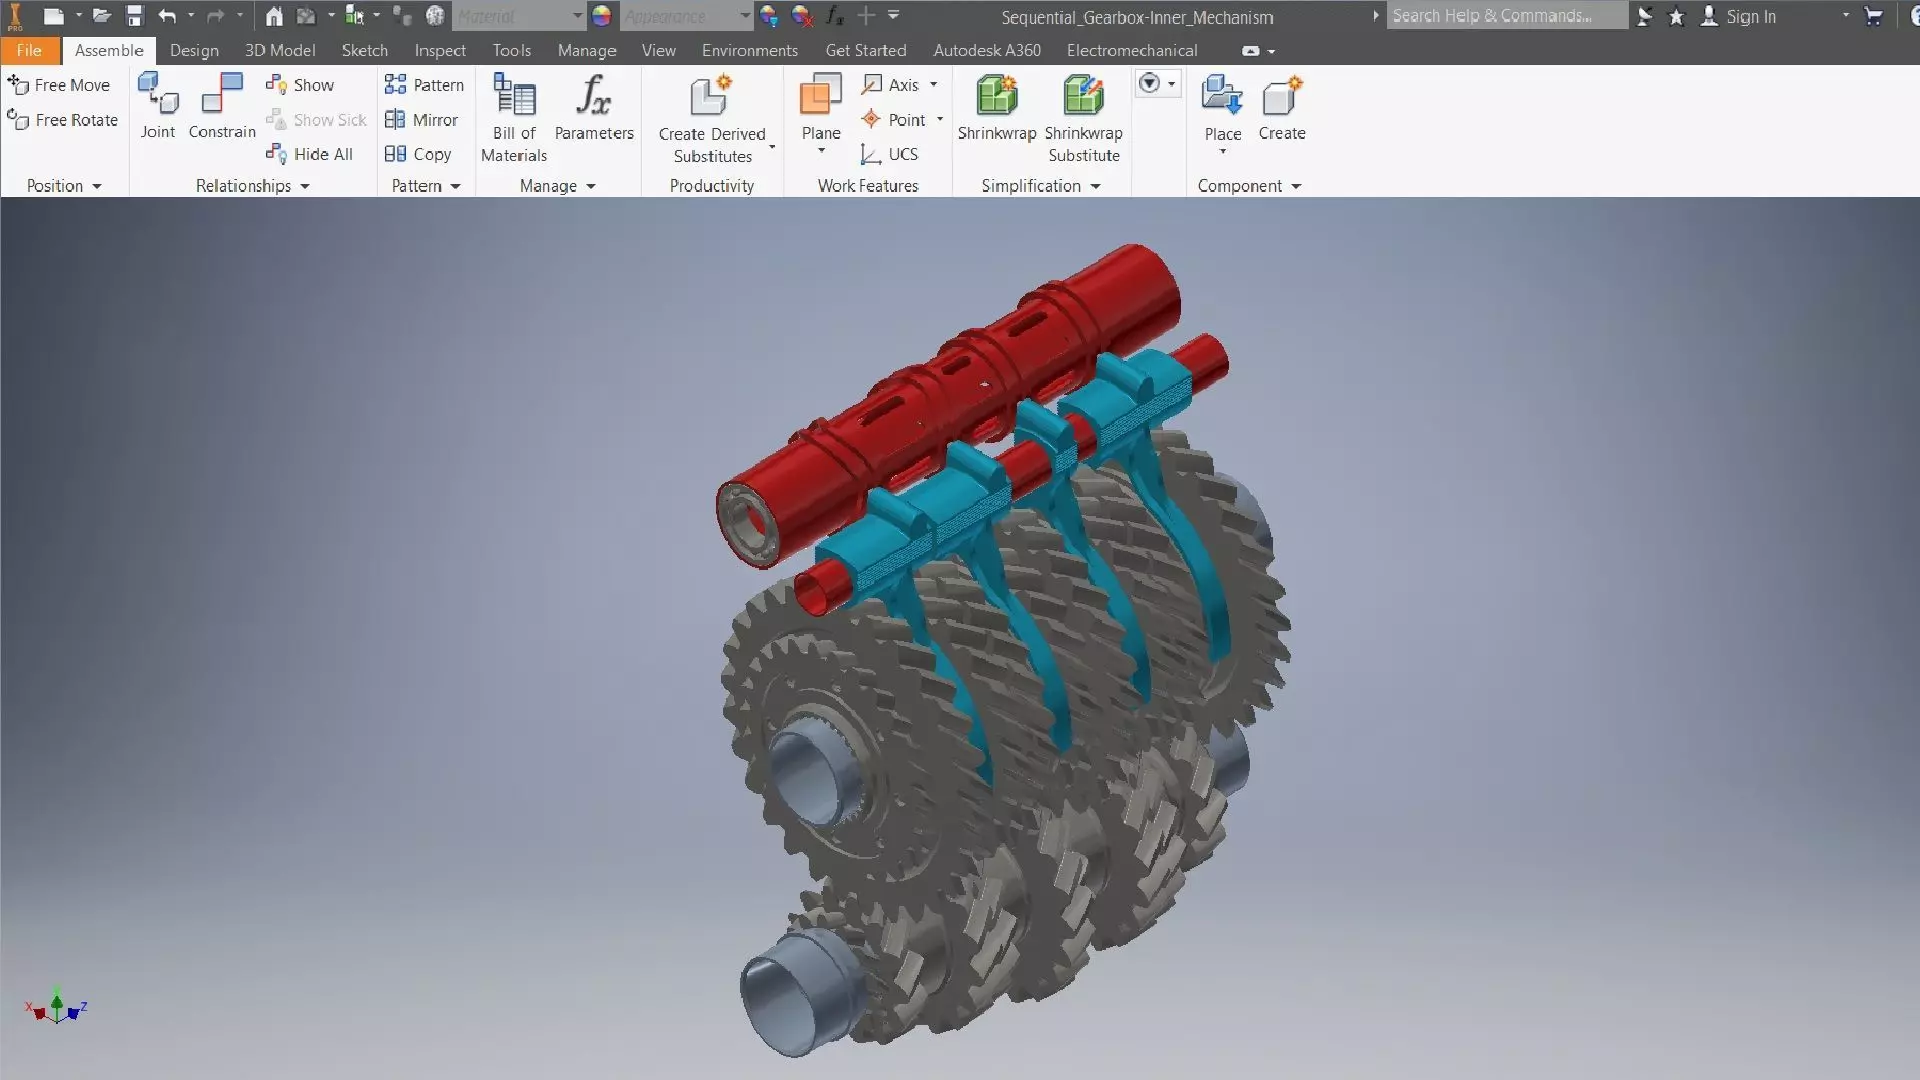Image resolution: width=1920 pixels, height=1080 pixels.
Task: Click Sign In
Action: pos(1740,16)
